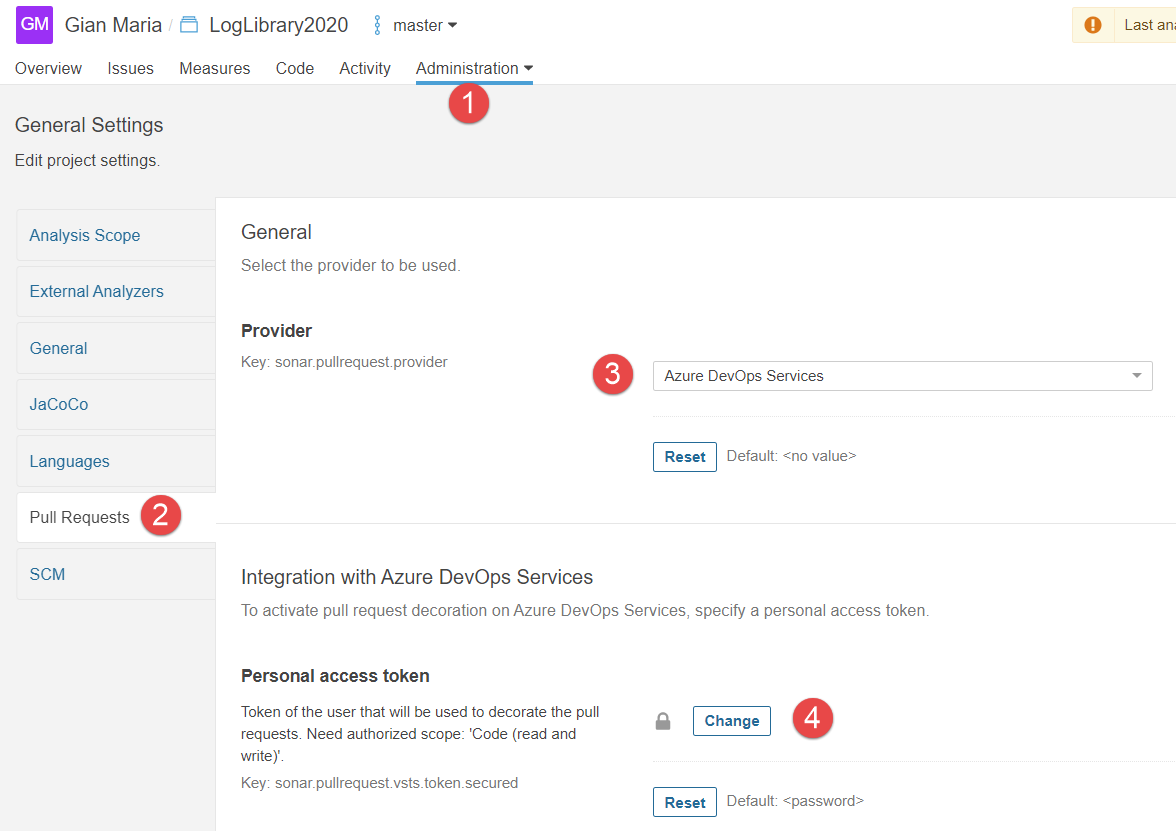Reset the Personal access token setting
Screen dimensions: 1176x831
pos(684,802)
